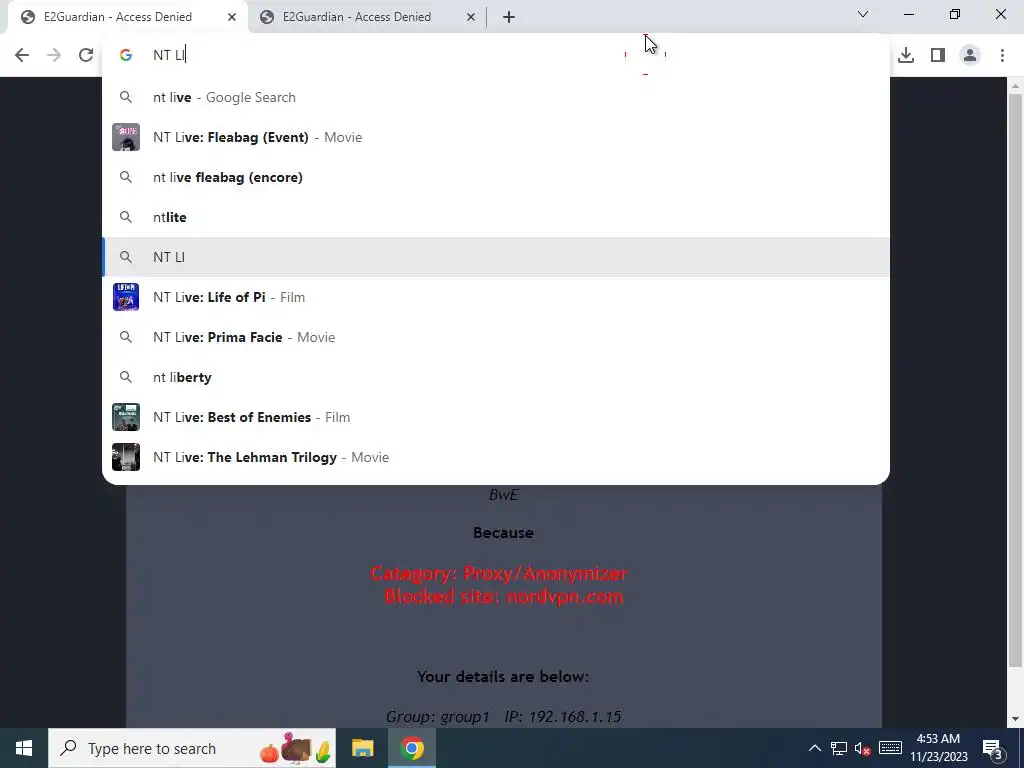
Task: Click the Fleabag movie thumbnail
Action: pyautogui.click(x=126, y=137)
